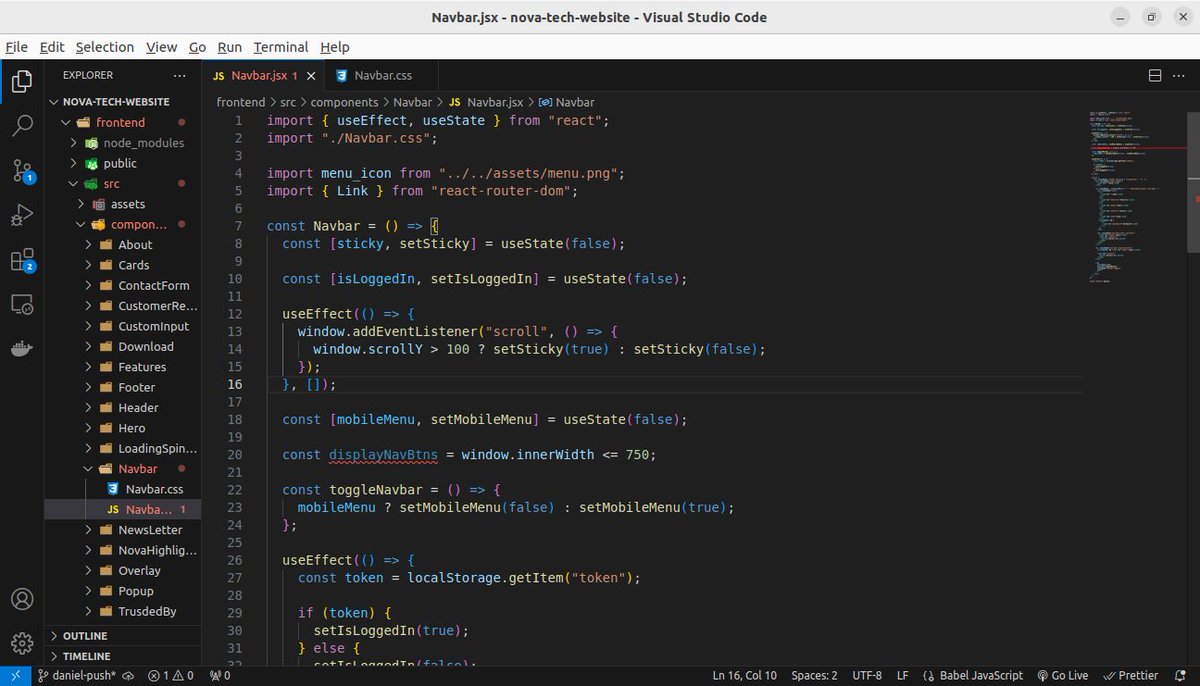Expand the Cards folder

pyautogui.click(x=124, y=265)
